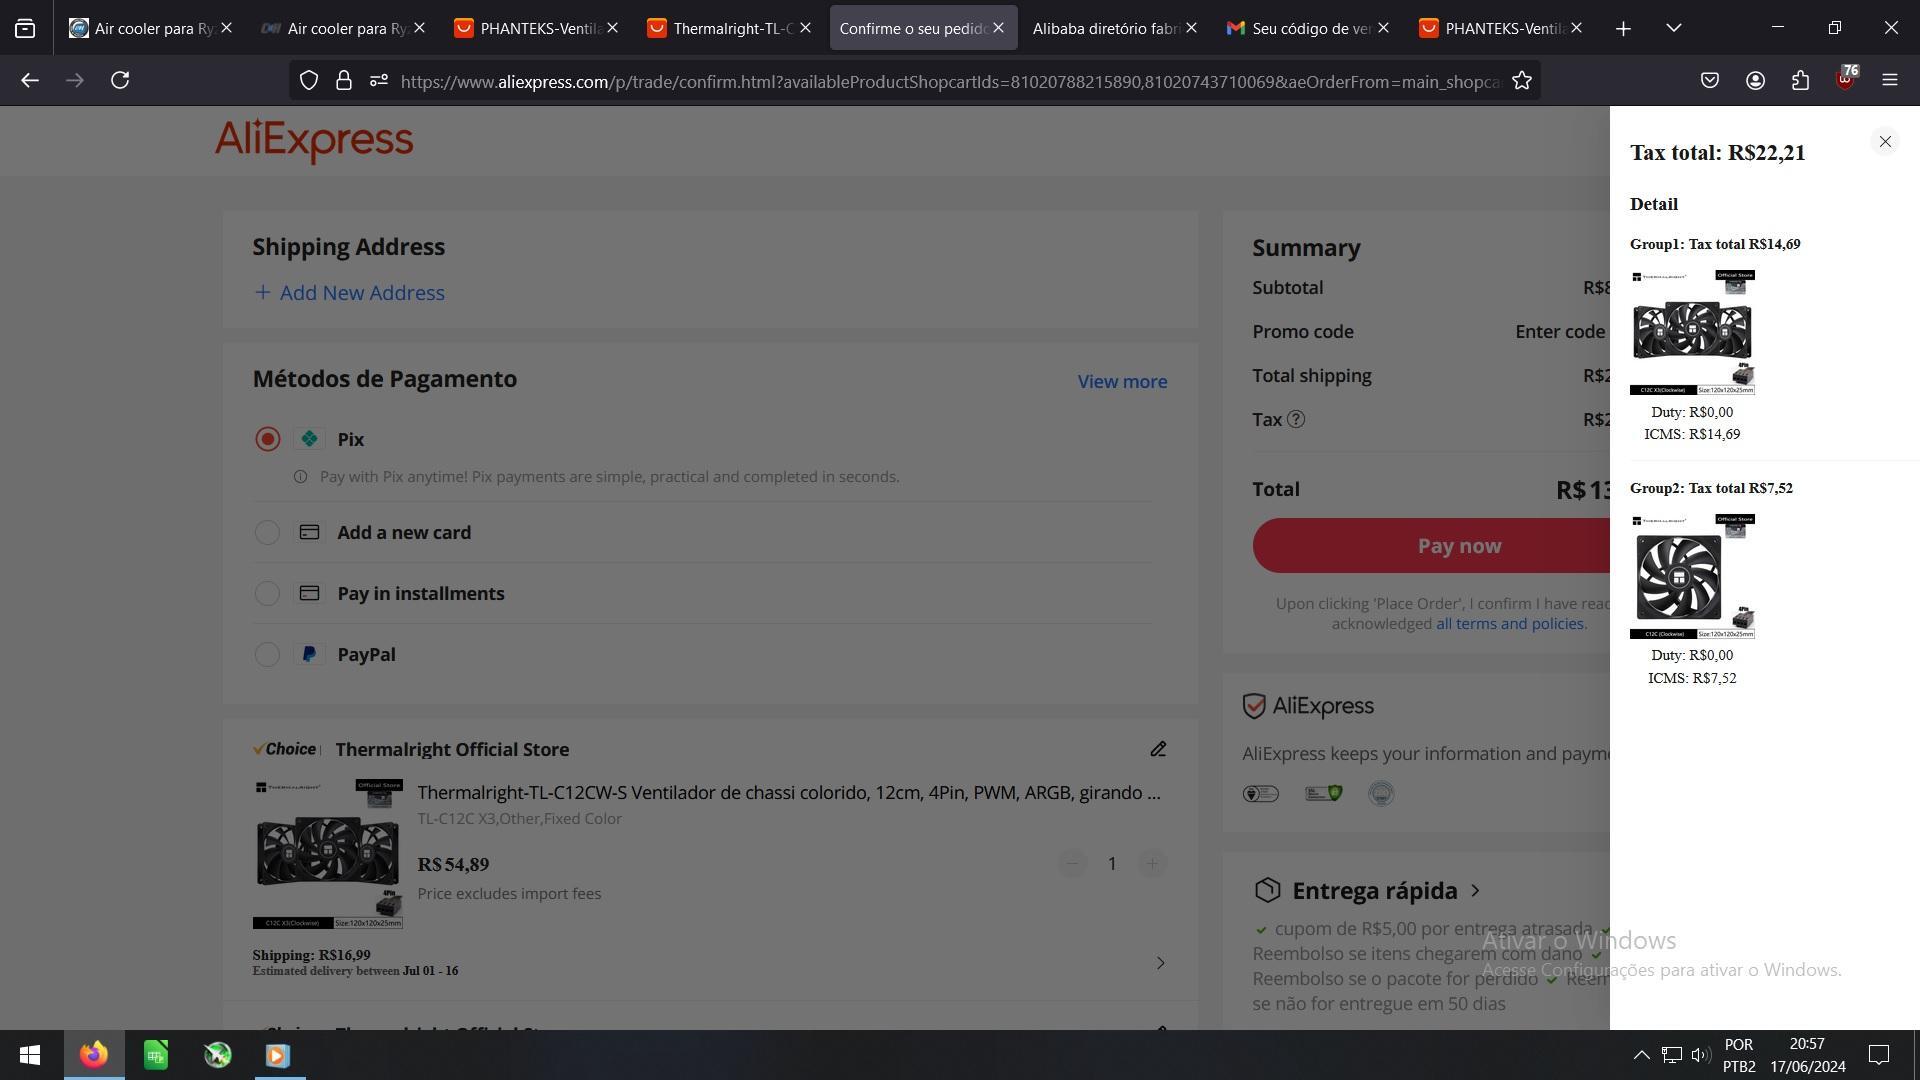The image size is (1920, 1080).
Task: Open Windows notification center
Action: 1879,1055
